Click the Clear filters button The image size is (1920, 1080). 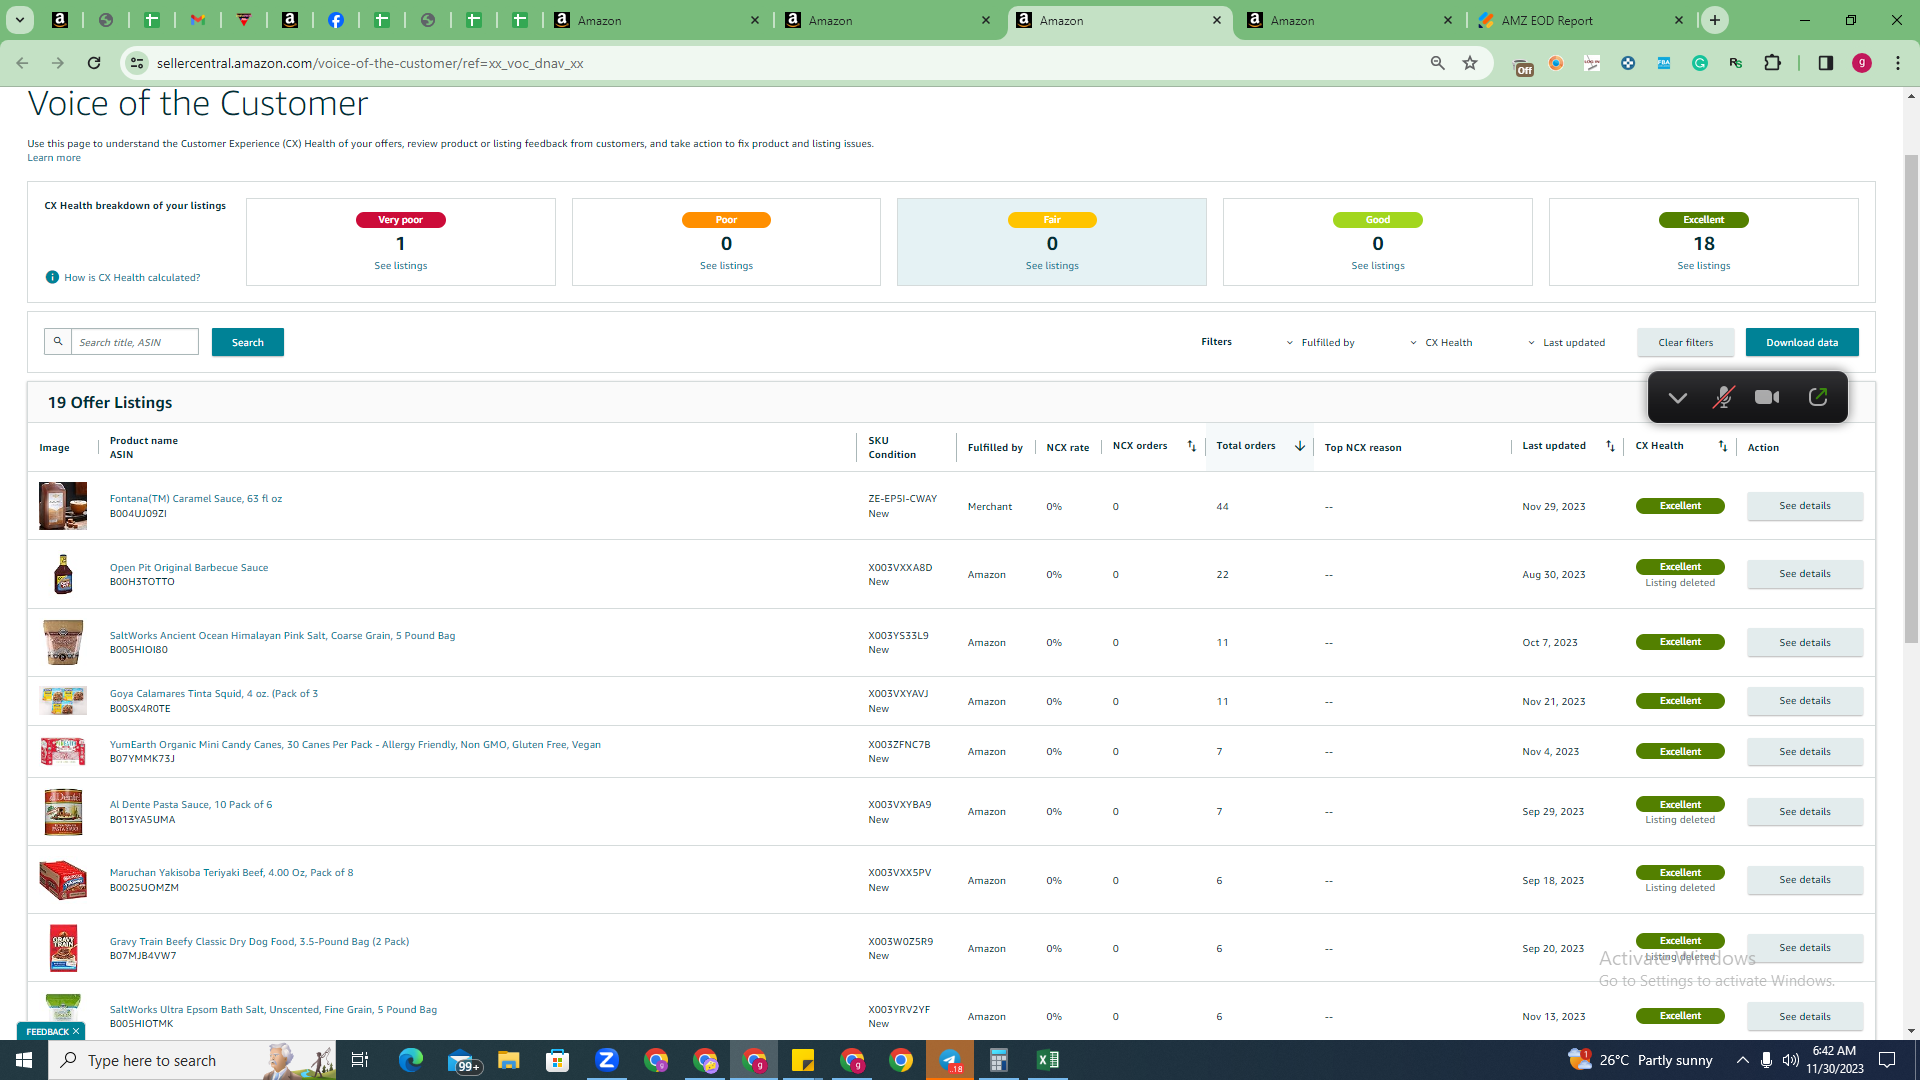point(1686,342)
